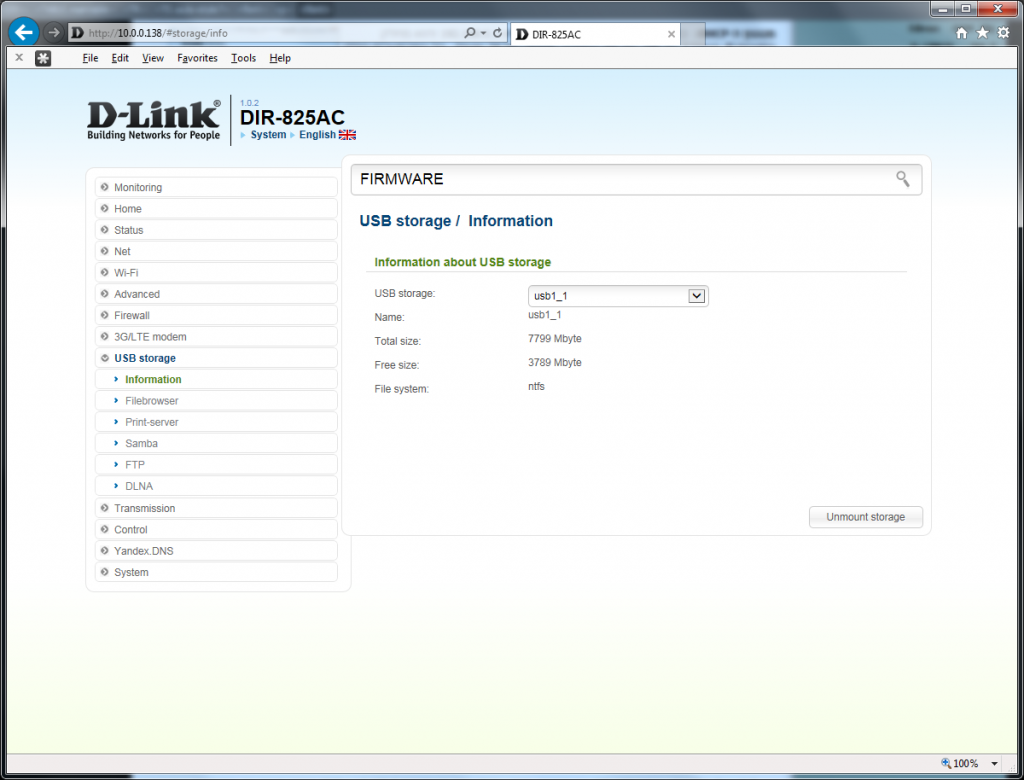
Task: Go to the Samba submenu item
Action: [x=141, y=444]
